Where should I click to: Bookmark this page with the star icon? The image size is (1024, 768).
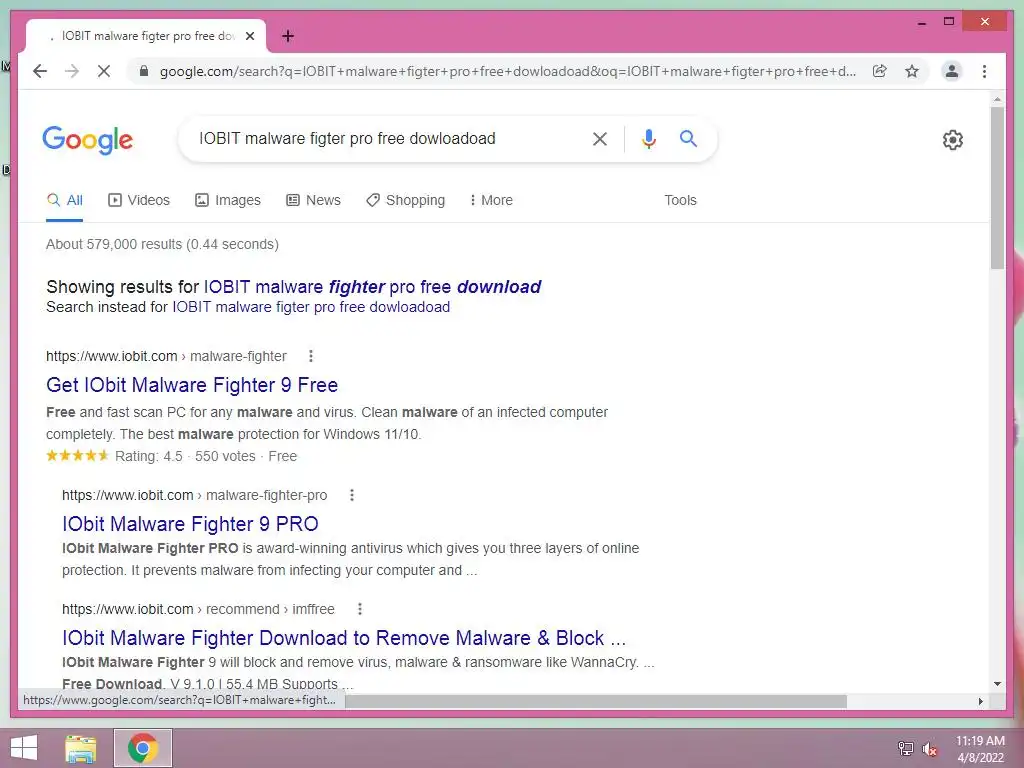click(x=912, y=71)
